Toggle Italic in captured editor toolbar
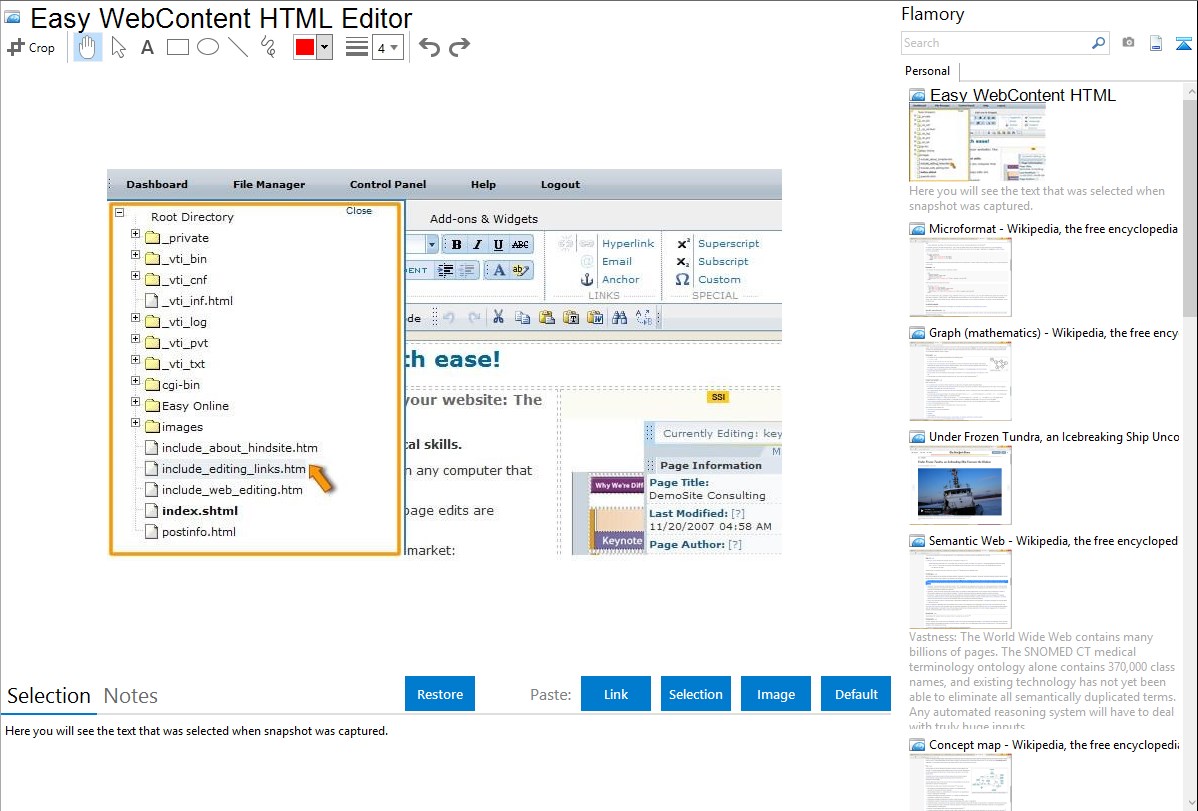 tap(478, 245)
